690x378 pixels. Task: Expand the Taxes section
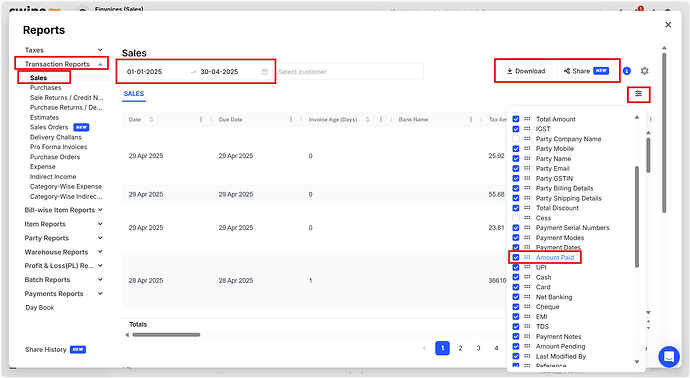[x=64, y=50]
